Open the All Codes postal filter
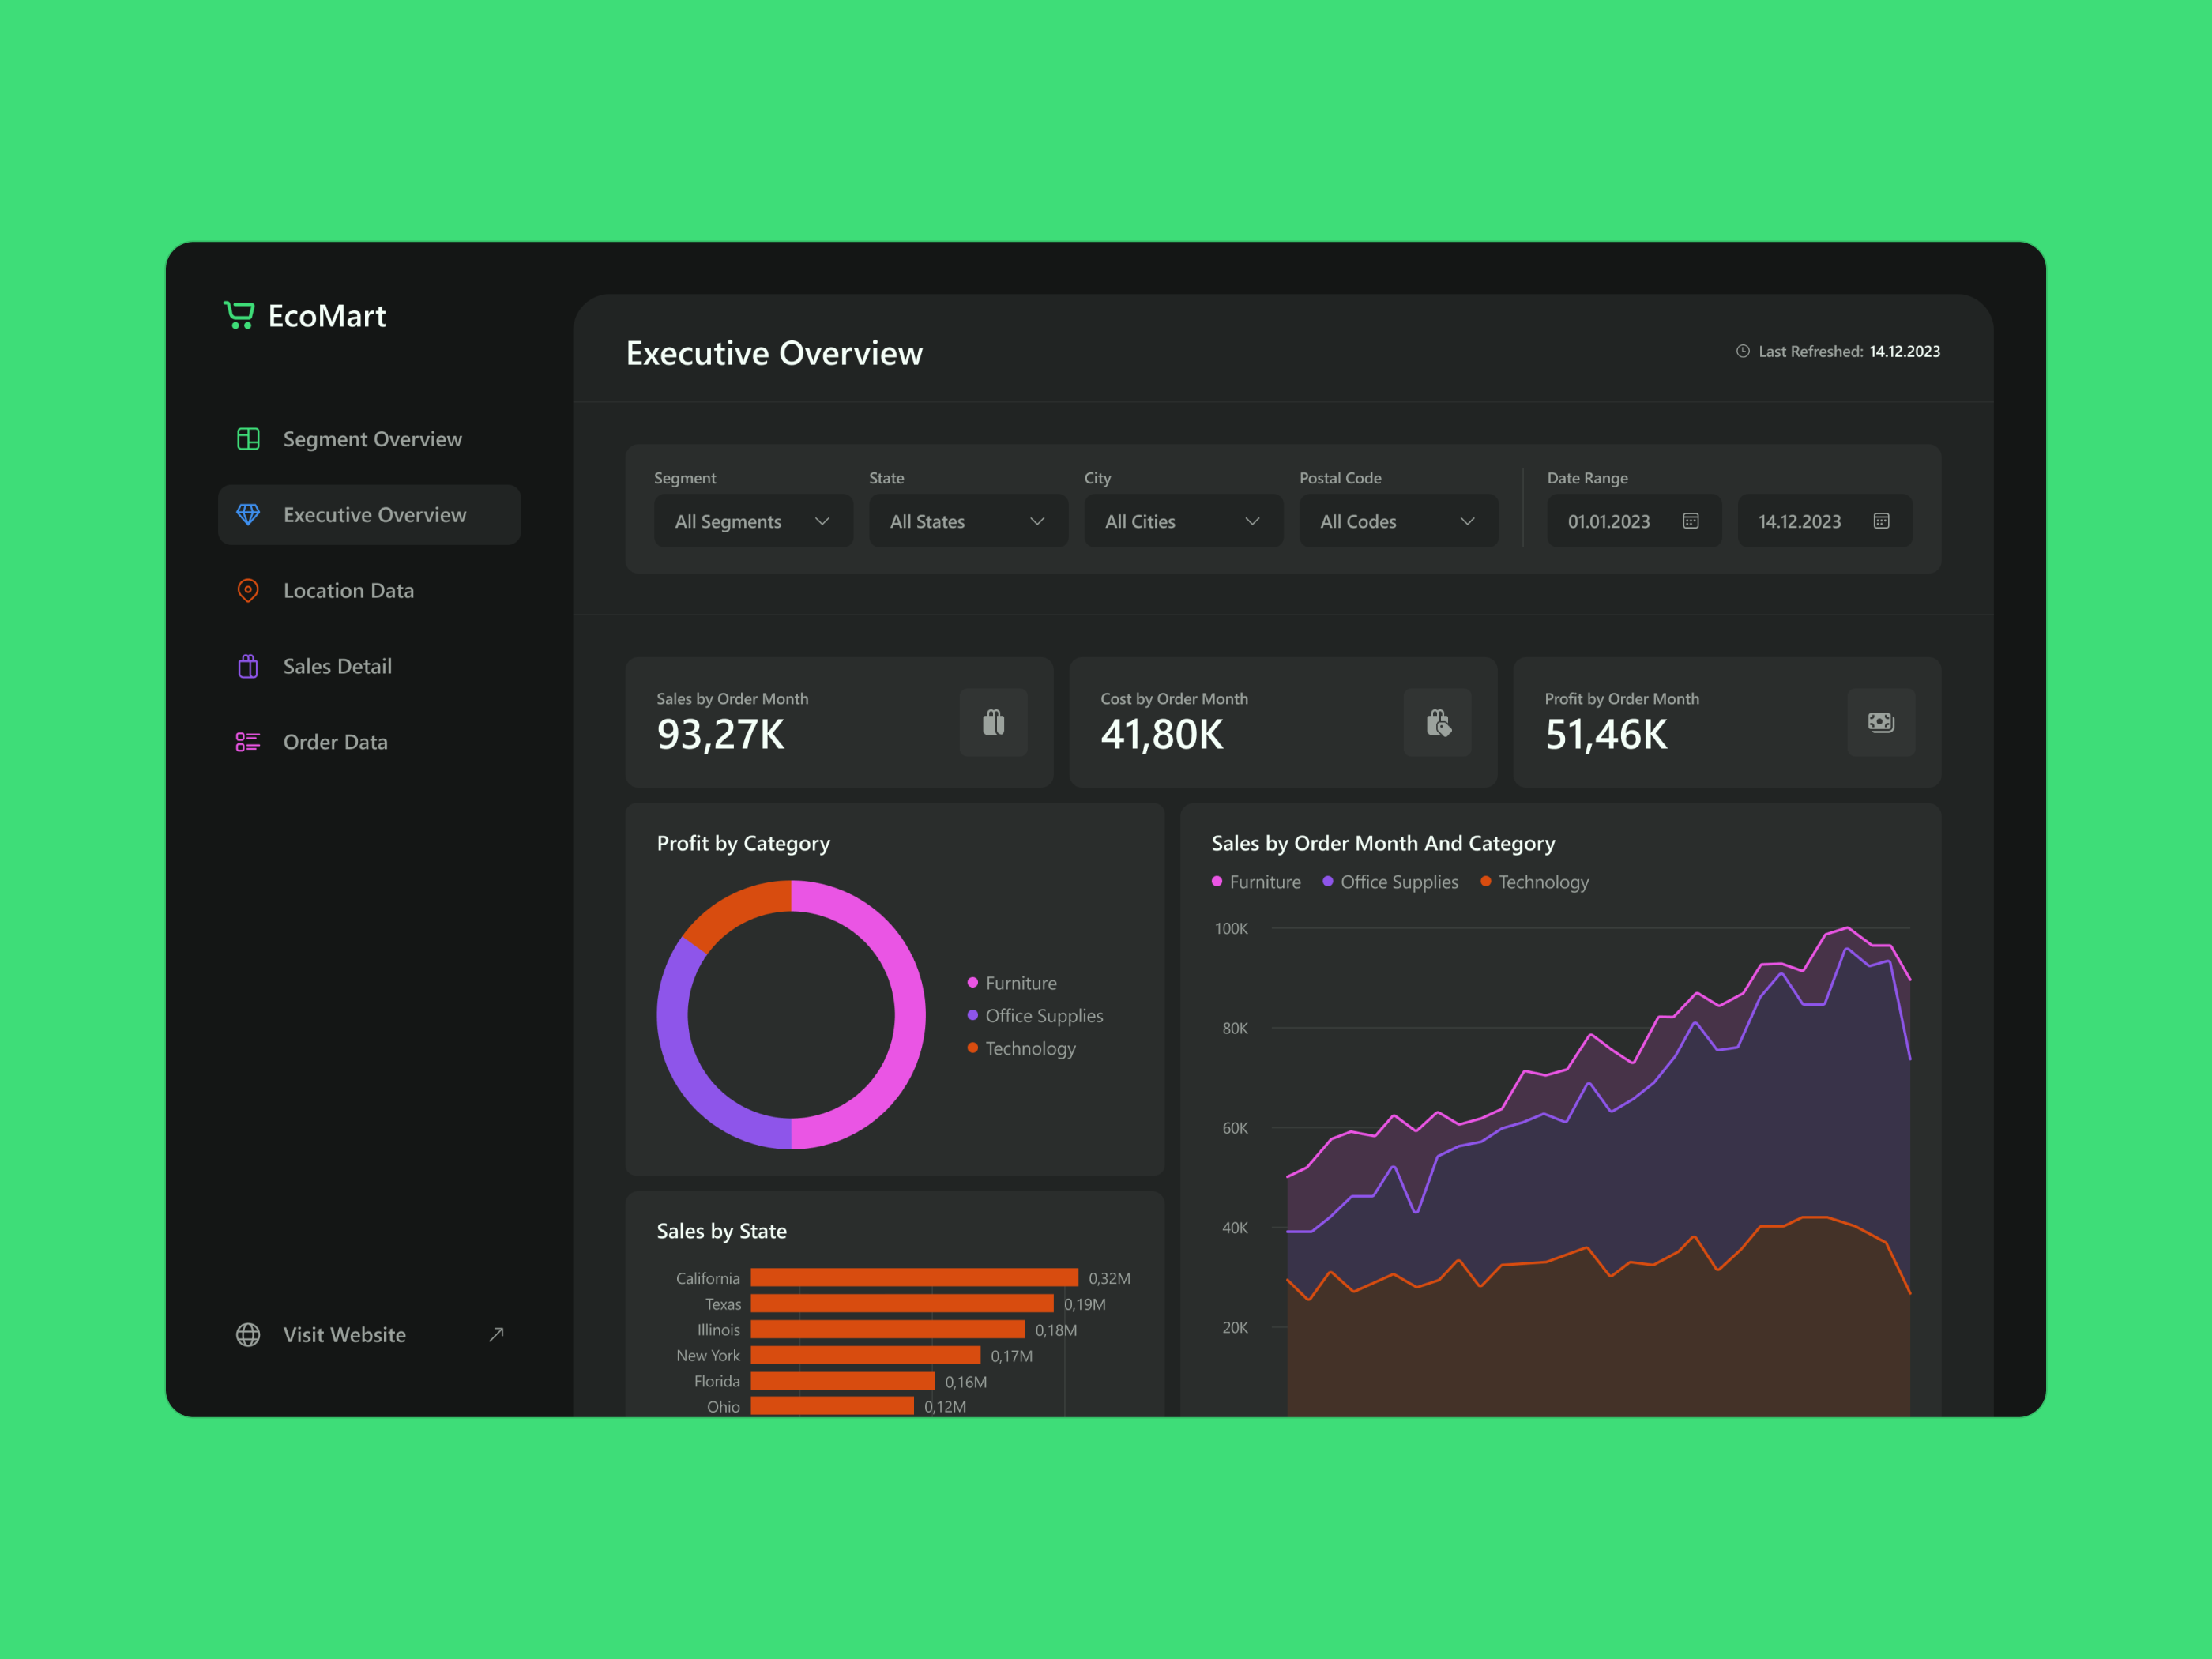This screenshot has height=1659, width=2212. pos(1398,521)
